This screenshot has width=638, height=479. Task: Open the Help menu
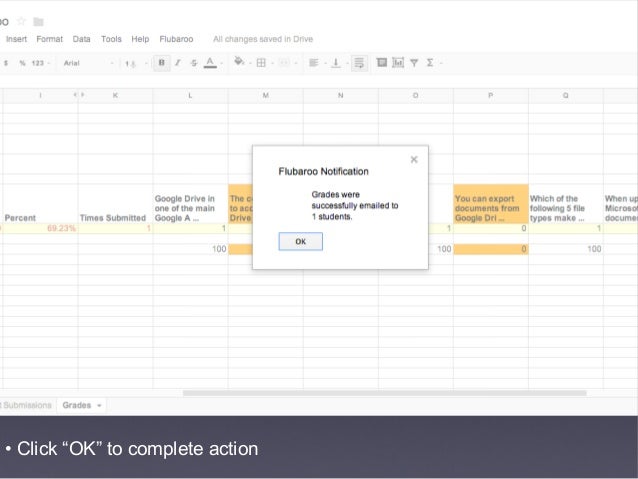pos(140,39)
